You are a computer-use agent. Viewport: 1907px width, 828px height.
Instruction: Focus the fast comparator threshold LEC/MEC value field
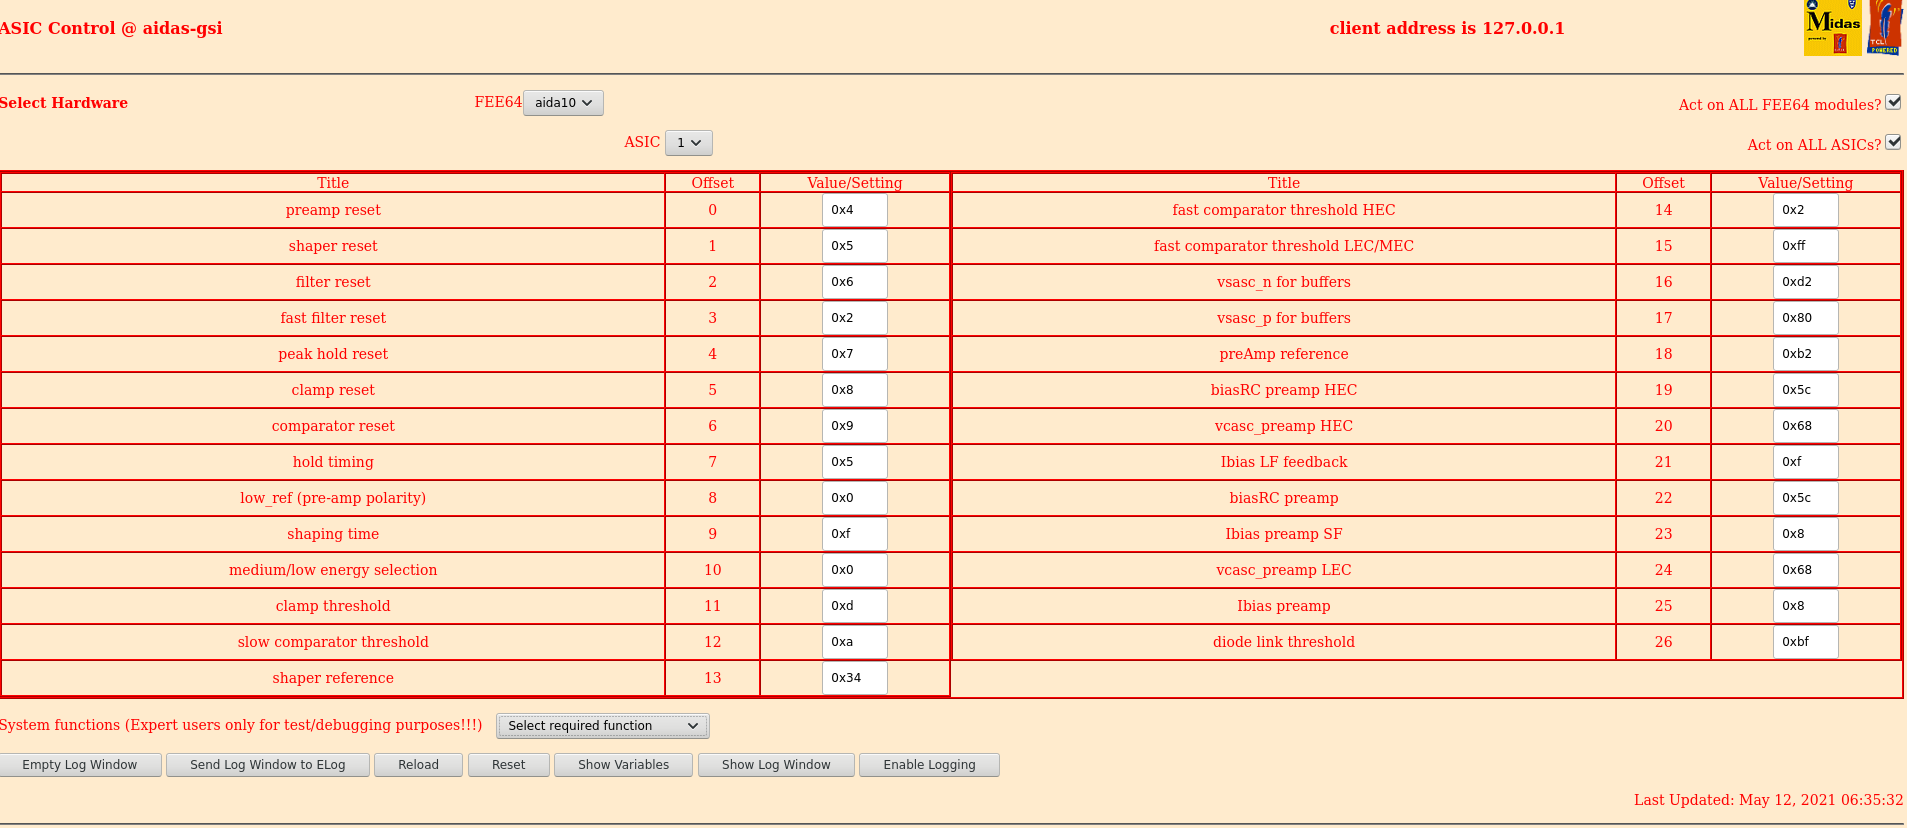point(1806,246)
